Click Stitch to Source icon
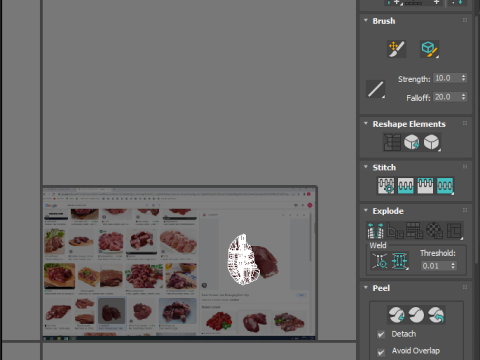480x360 pixels. click(x=425, y=186)
